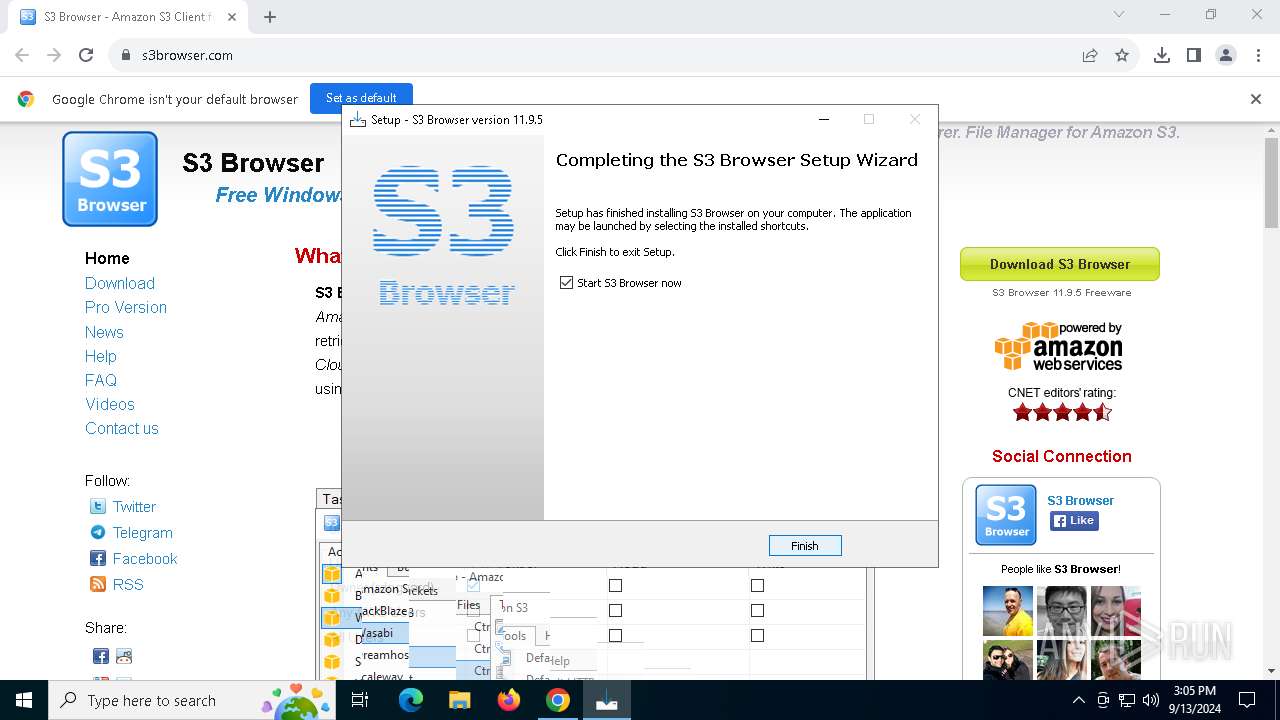Tick the first unchecked box in webpage table
Image resolution: width=1280 pixels, height=720 pixels.
point(615,585)
